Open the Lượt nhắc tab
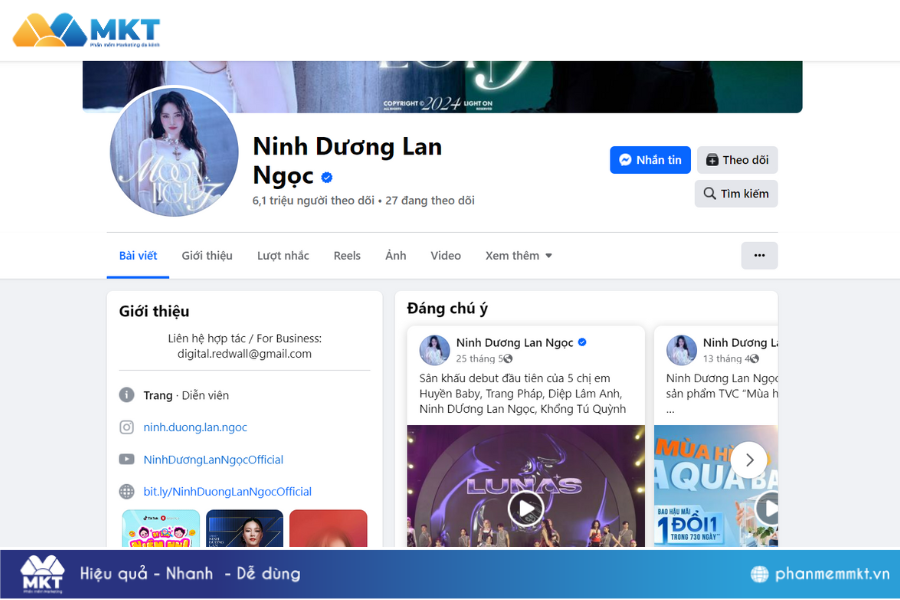900x600 pixels. (x=283, y=256)
